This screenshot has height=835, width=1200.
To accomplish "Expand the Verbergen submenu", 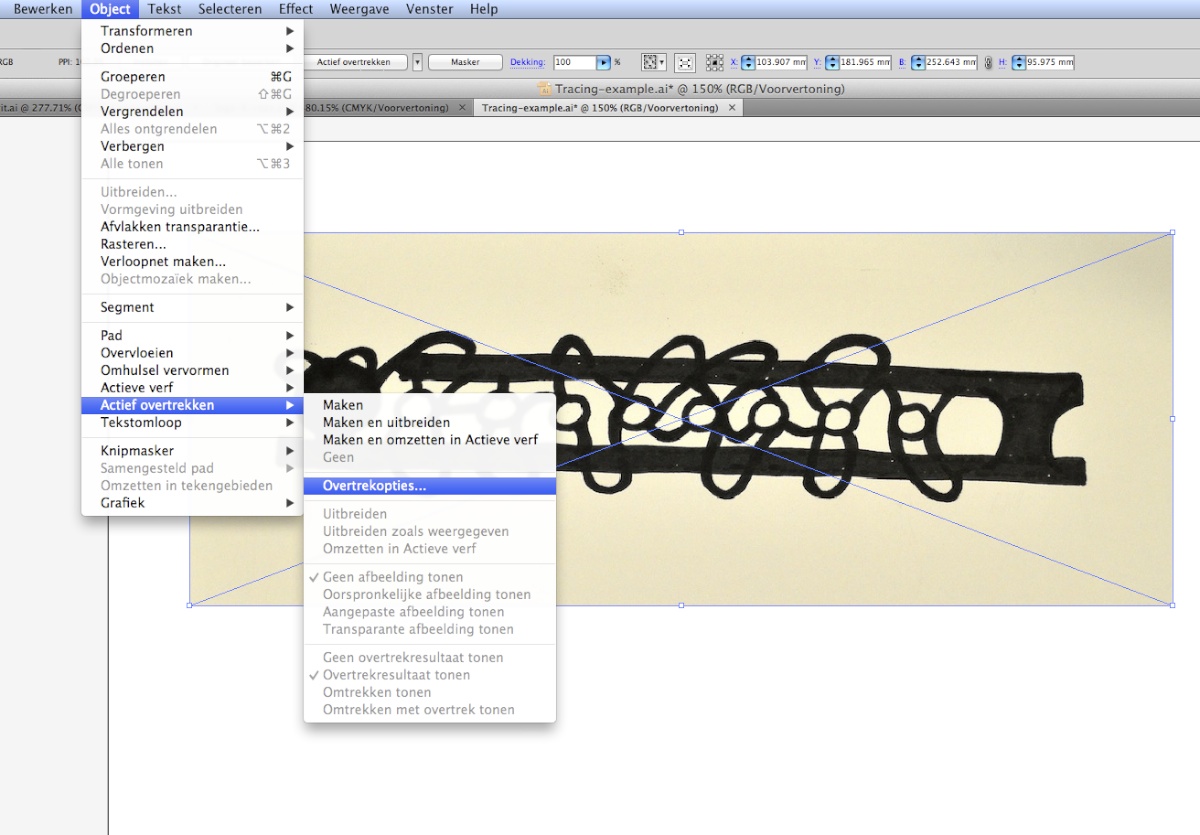I will pos(192,146).
